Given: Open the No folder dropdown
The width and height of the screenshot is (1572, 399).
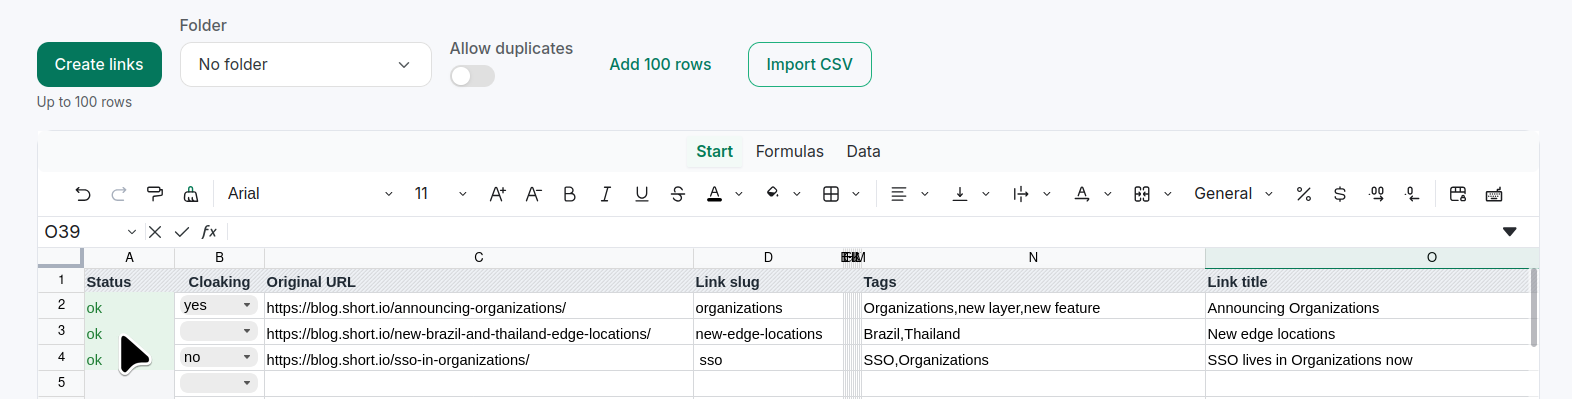Looking at the screenshot, I should point(306,64).
